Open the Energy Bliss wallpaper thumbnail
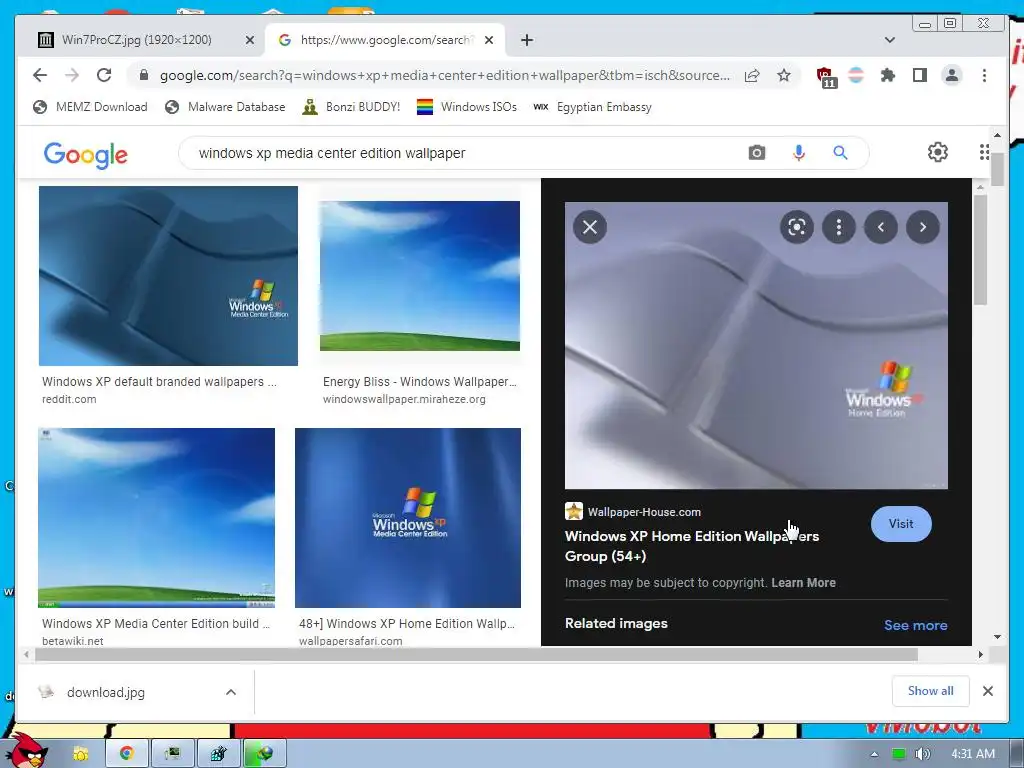This screenshot has height=768, width=1024. 420,276
